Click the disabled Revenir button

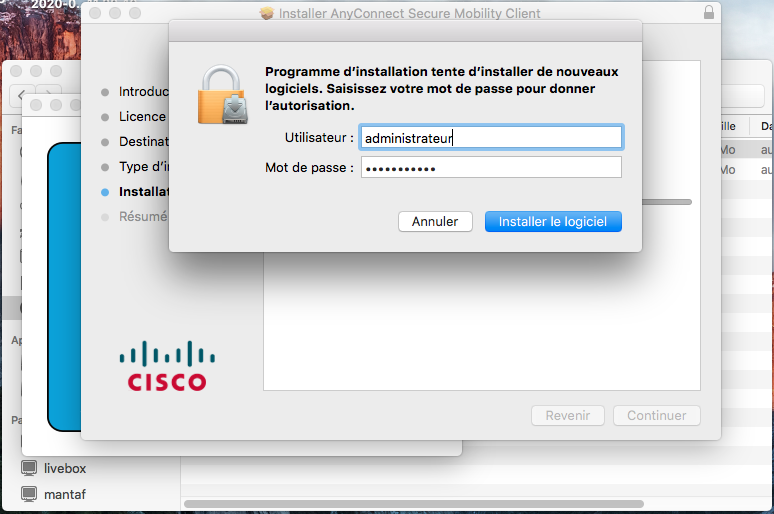click(568, 416)
